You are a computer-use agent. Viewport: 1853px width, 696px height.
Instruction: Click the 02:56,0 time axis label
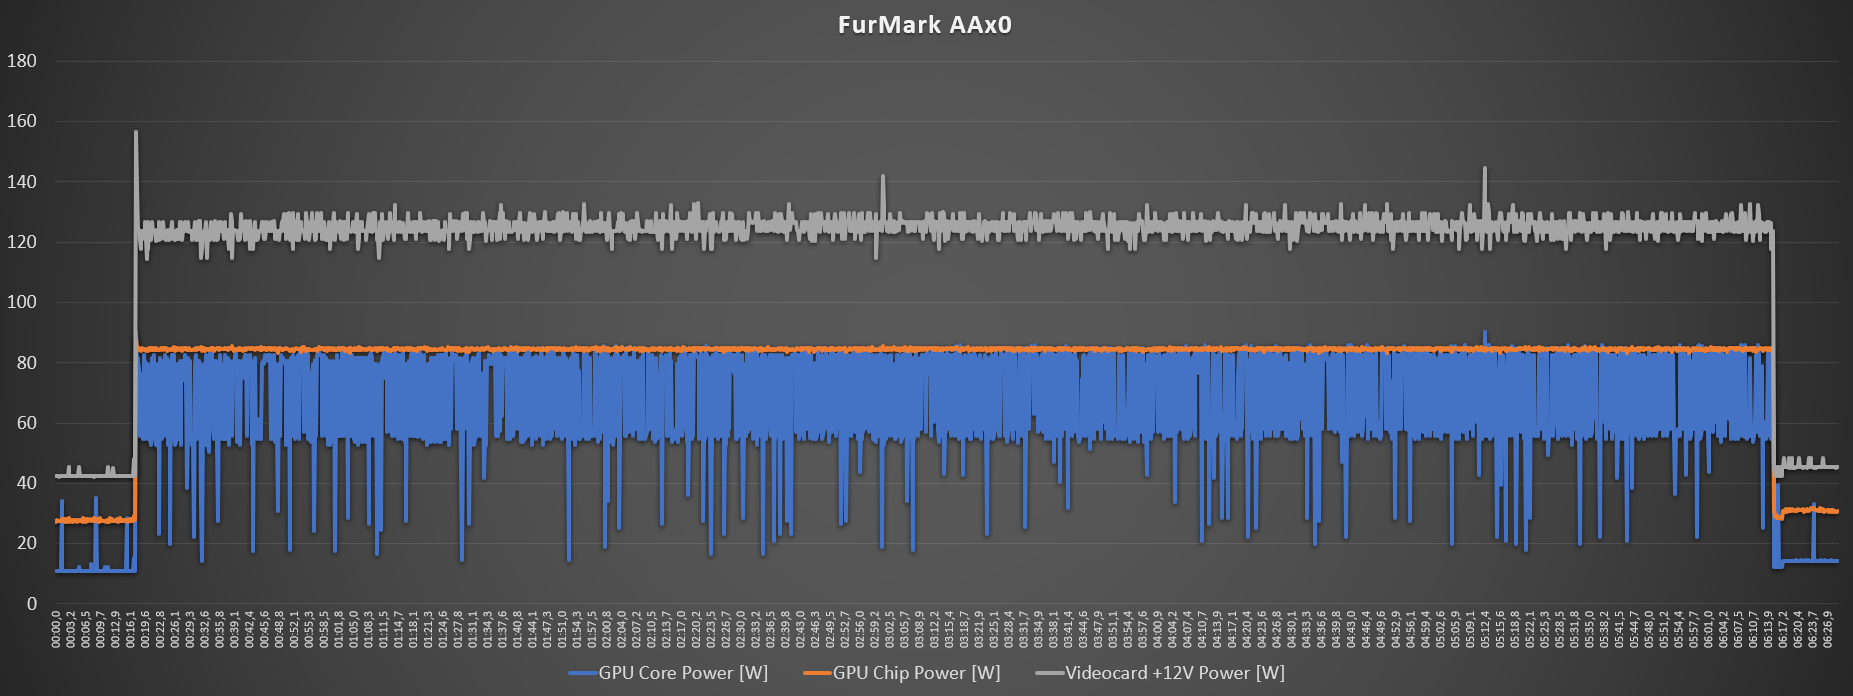coord(860,630)
